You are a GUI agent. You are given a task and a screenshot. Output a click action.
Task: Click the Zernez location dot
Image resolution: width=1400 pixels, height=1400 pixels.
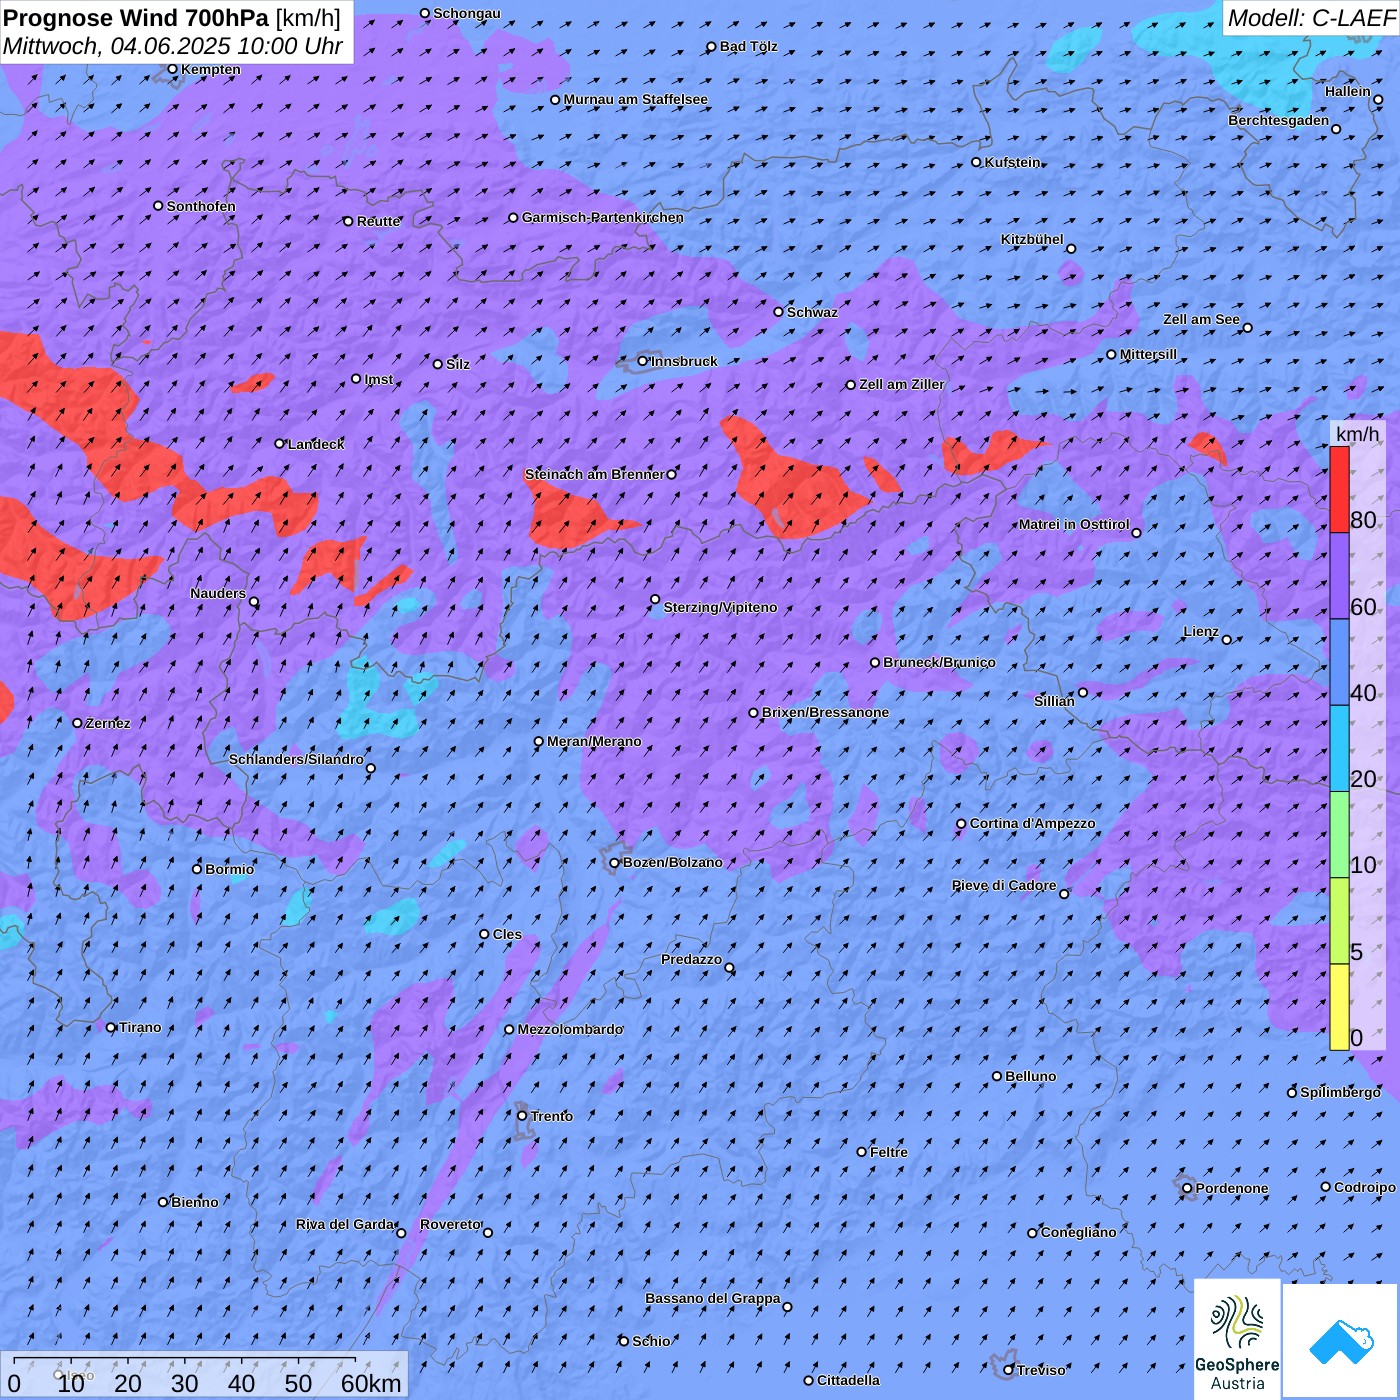coord(78,723)
